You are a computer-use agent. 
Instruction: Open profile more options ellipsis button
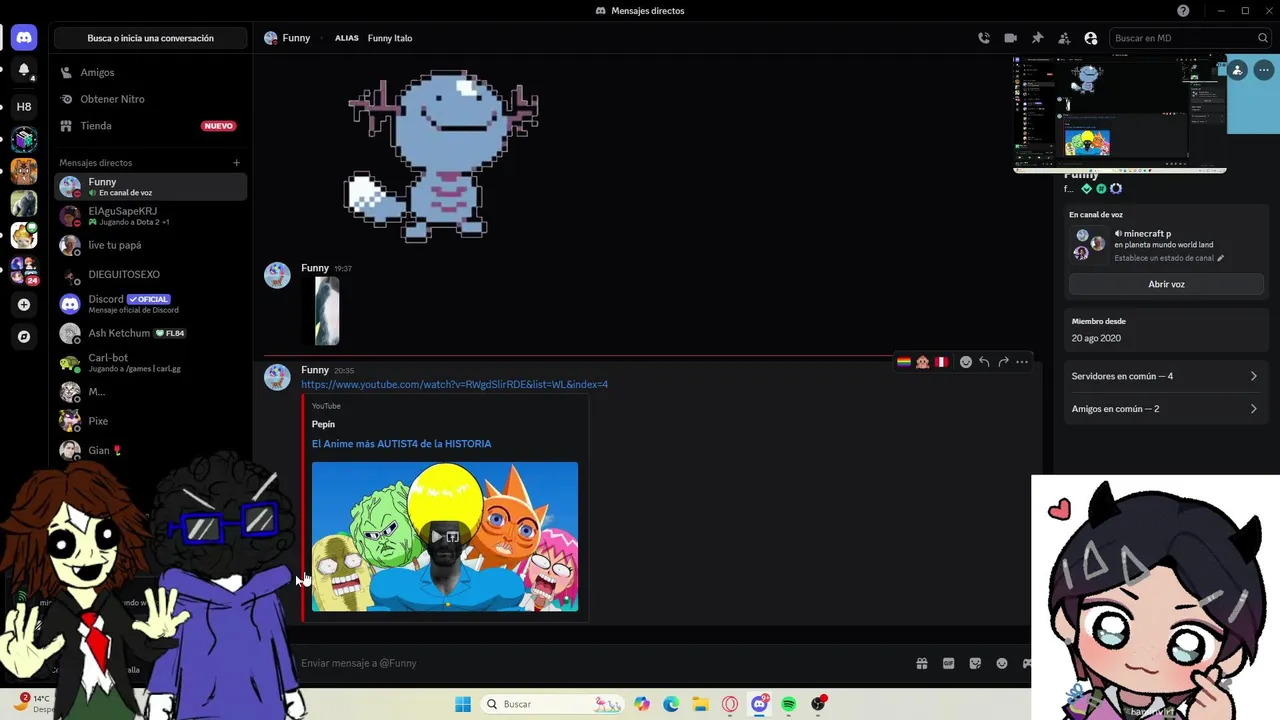coord(1264,70)
